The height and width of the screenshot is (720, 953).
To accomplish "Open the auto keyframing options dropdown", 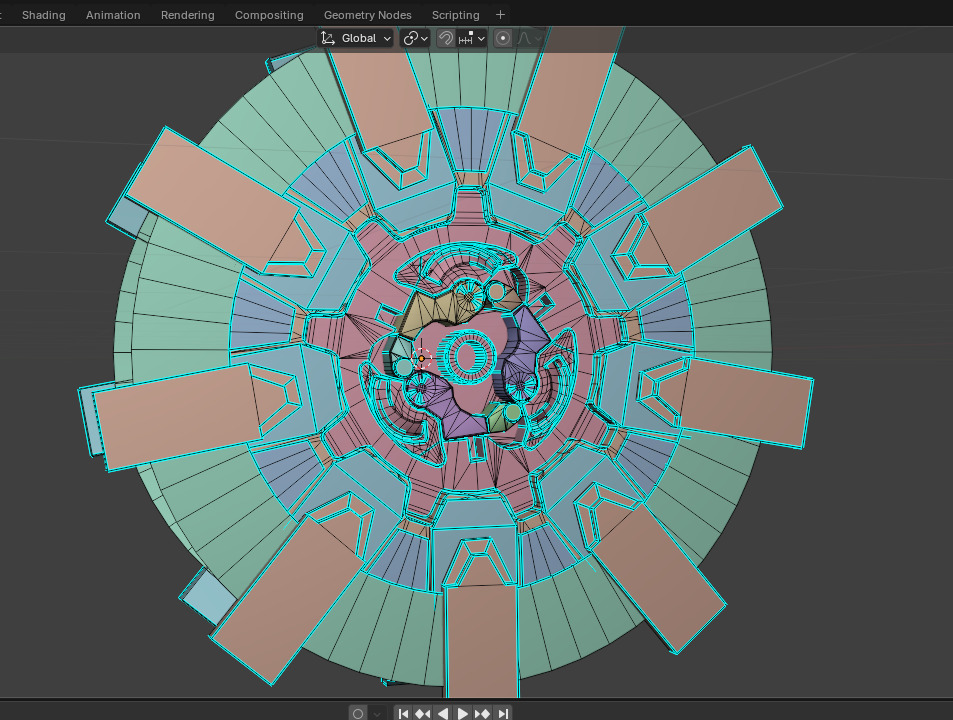I will [x=377, y=713].
